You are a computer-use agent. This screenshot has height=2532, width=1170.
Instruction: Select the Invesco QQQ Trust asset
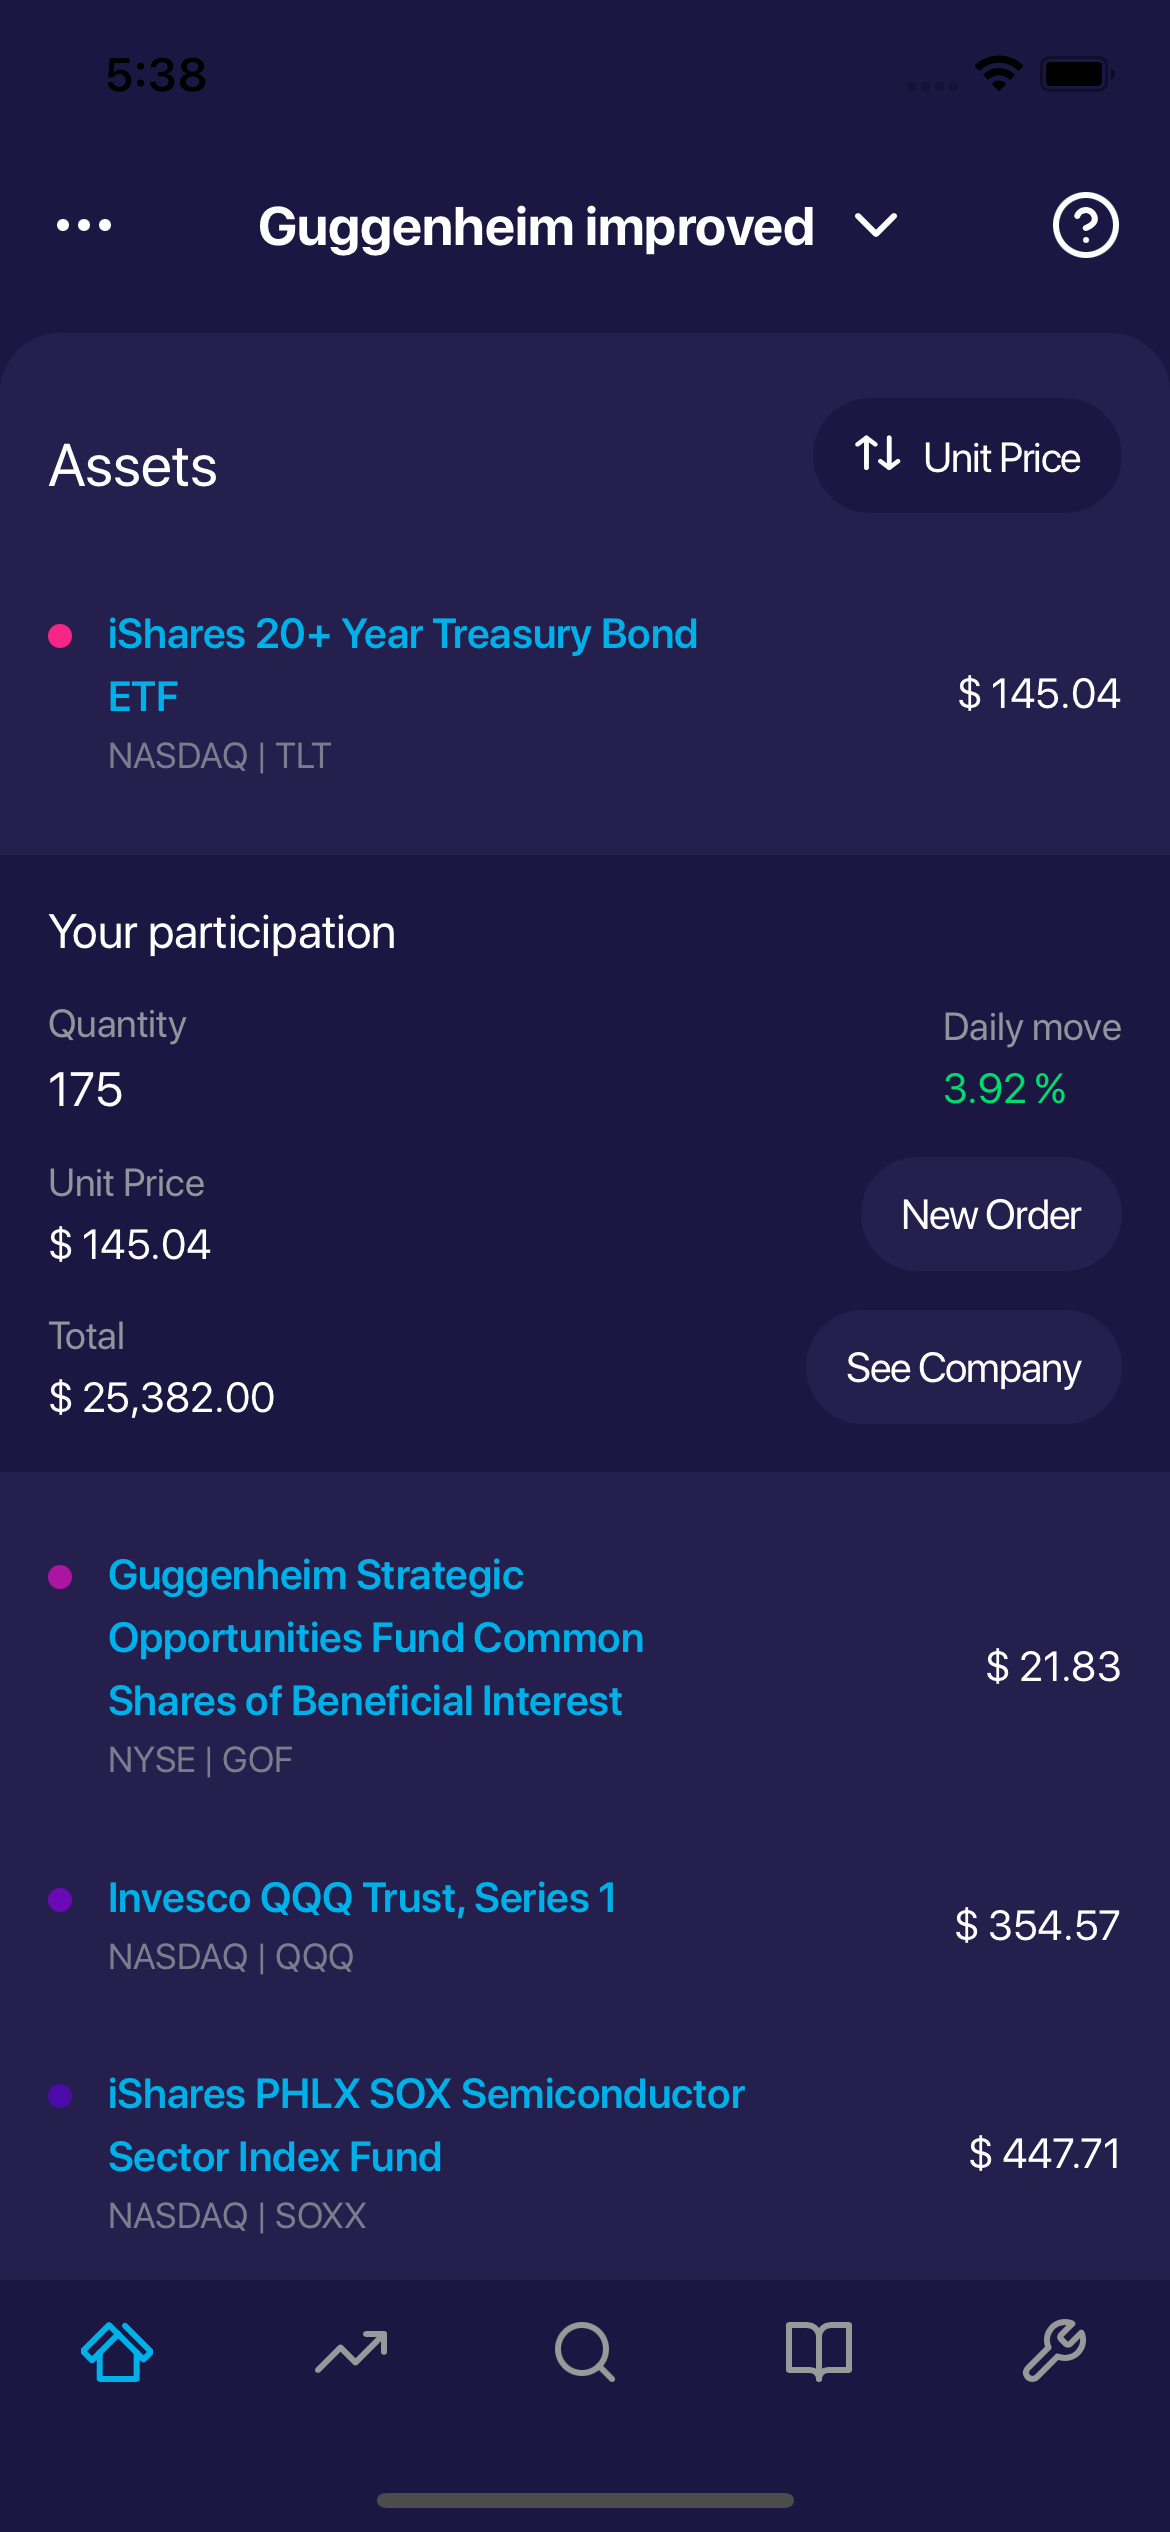click(x=362, y=1898)
